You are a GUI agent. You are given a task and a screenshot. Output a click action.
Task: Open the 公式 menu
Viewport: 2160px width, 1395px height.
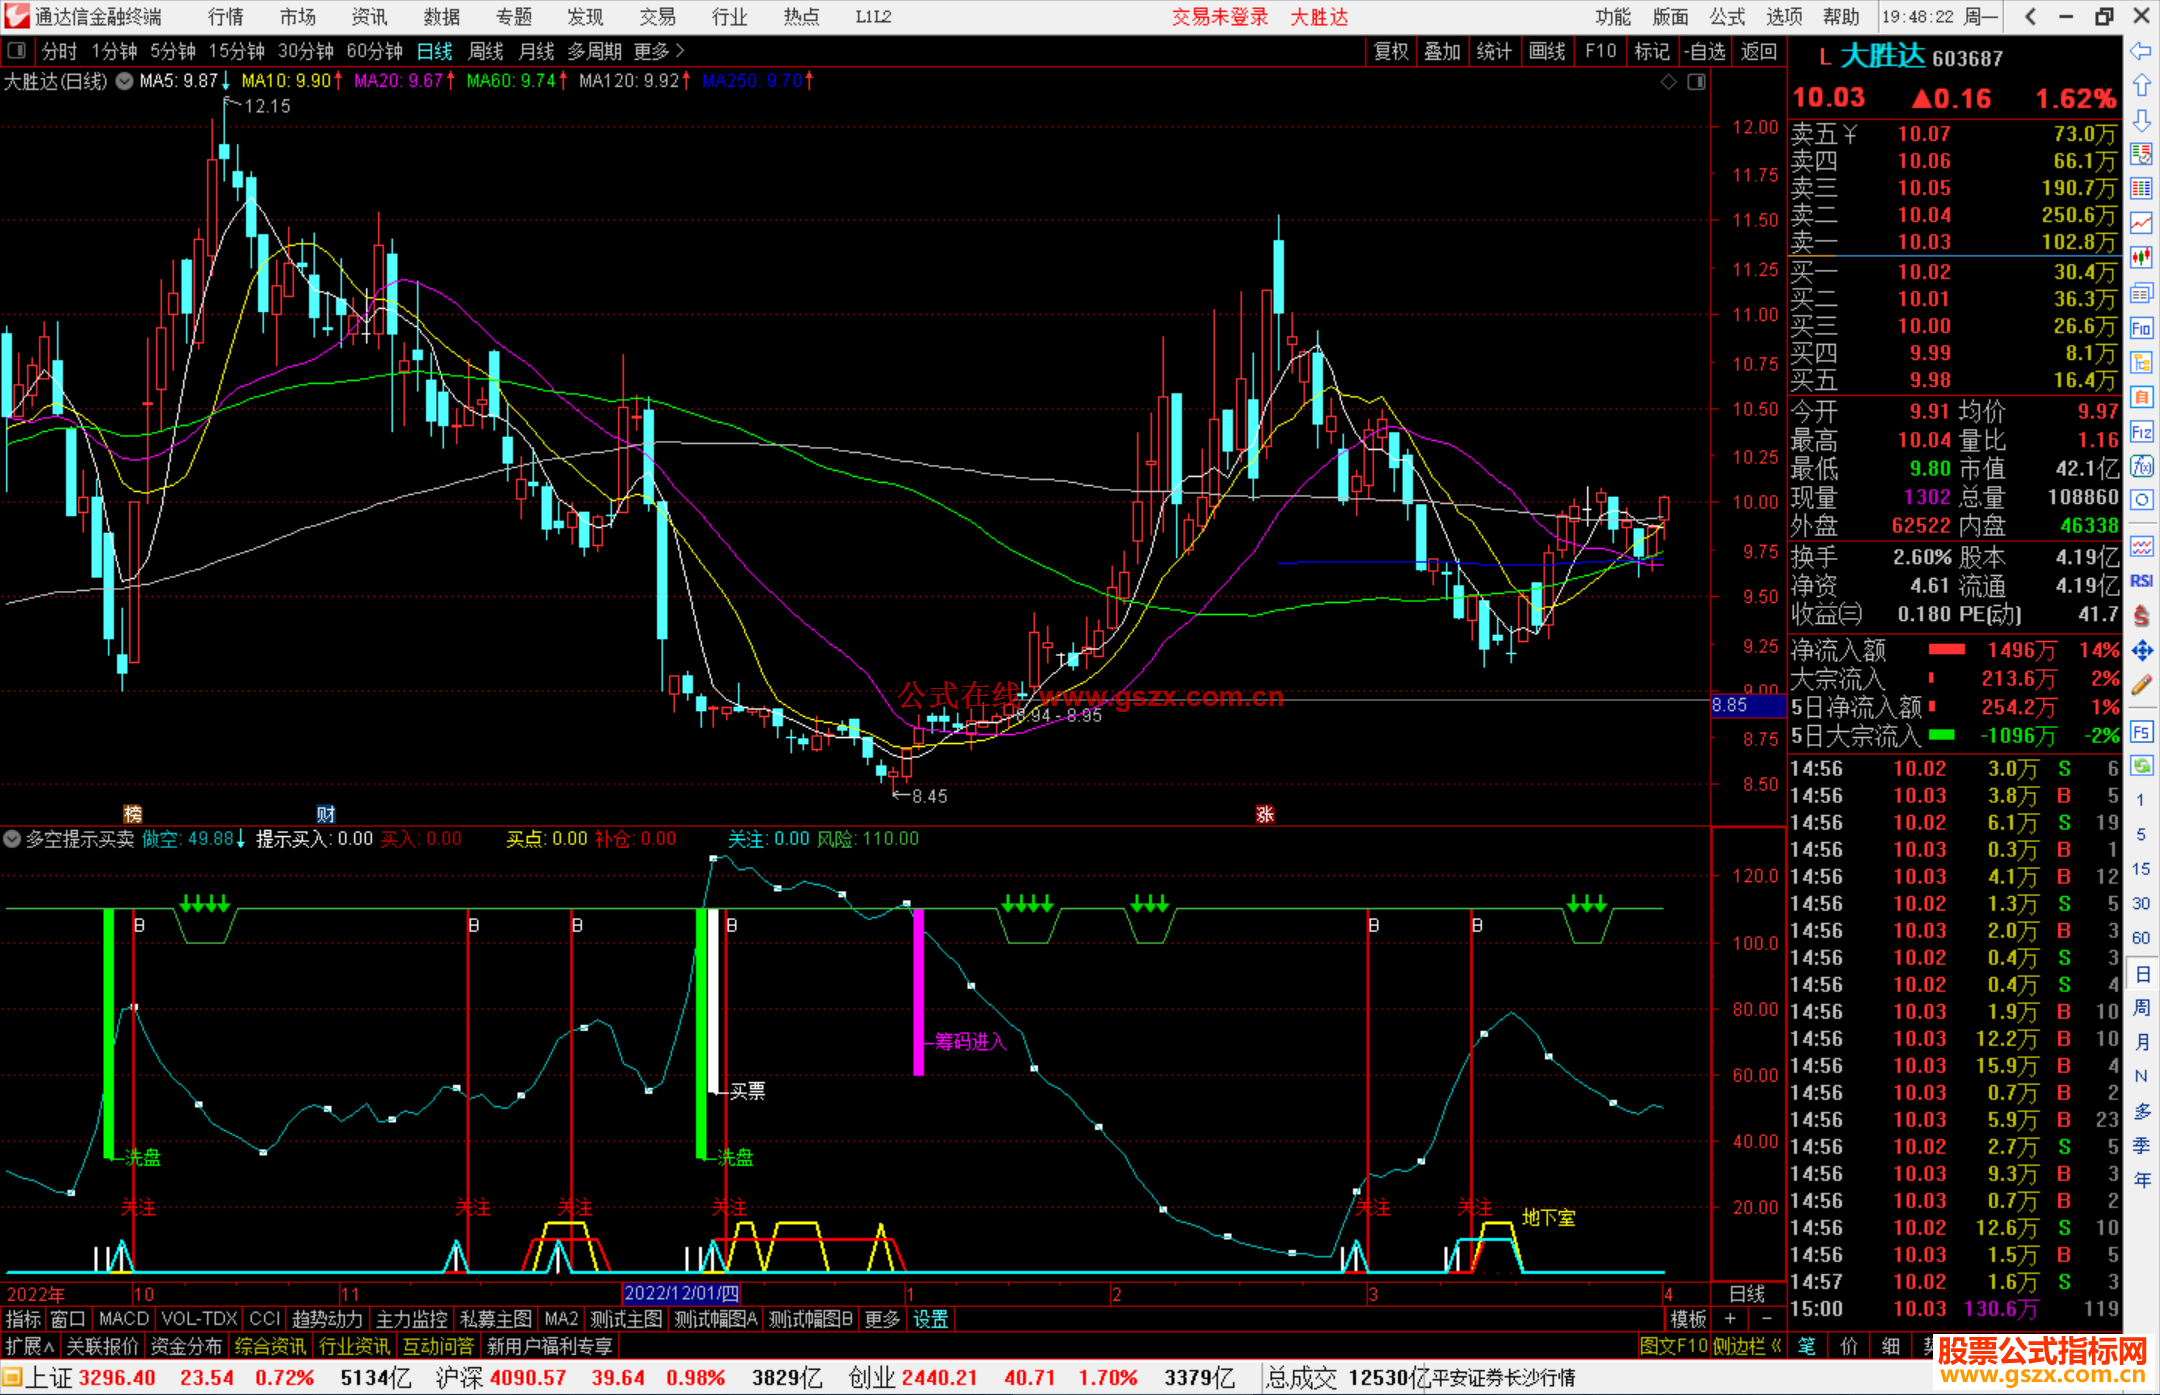pyautogui.click(x=1726, y=16)
